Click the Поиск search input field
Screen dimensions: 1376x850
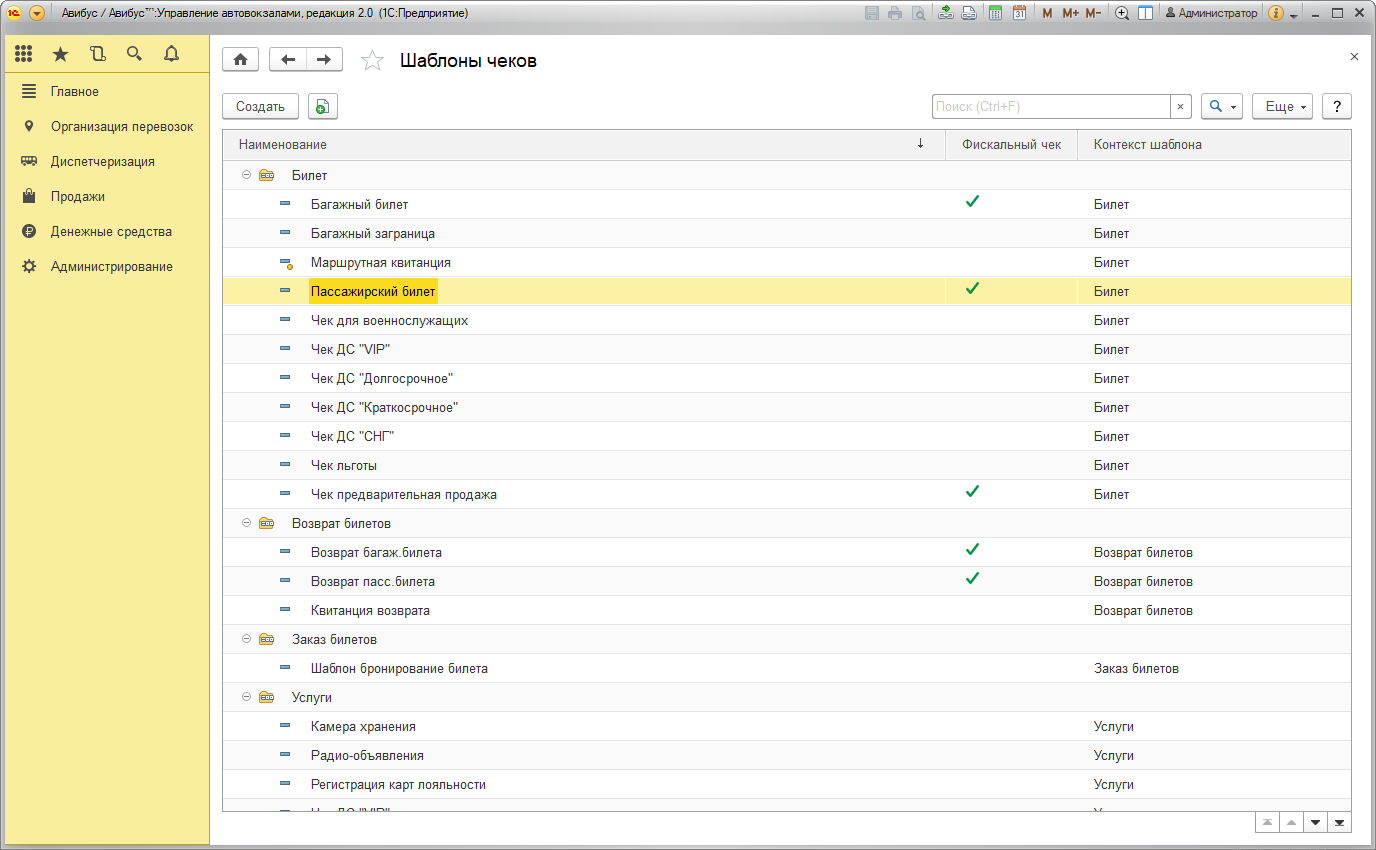(x=1050, y=107)
